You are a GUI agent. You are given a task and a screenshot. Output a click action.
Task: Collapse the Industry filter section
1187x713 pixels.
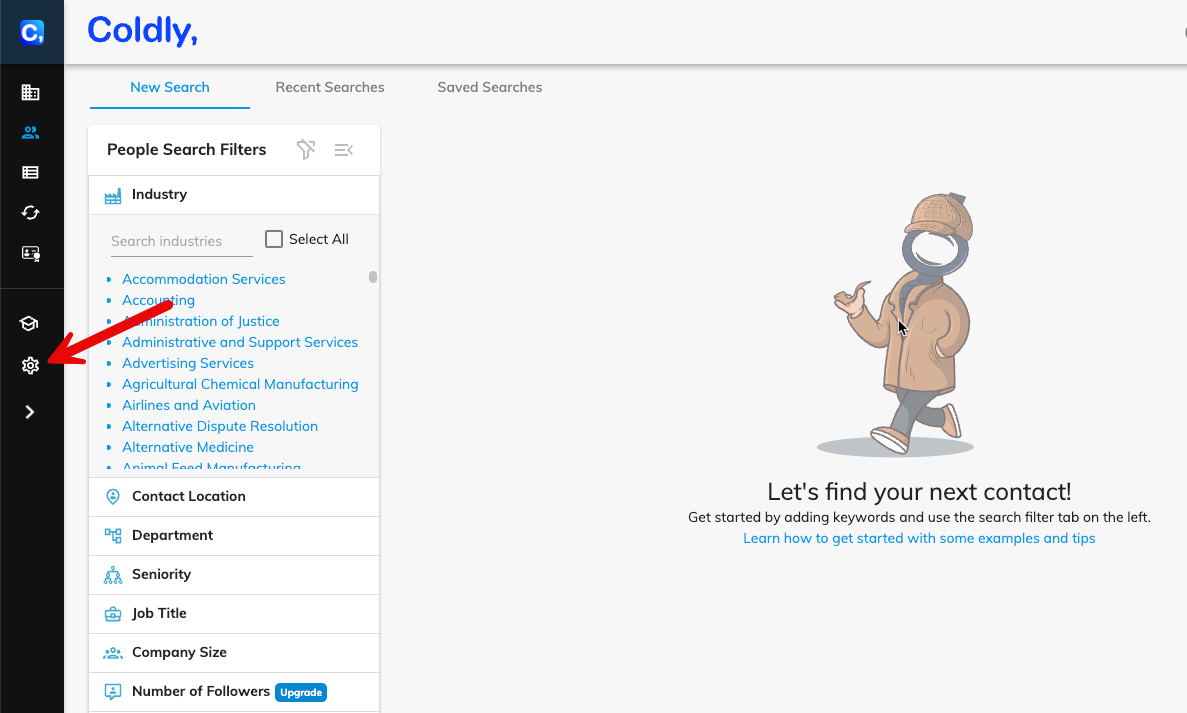234,195
